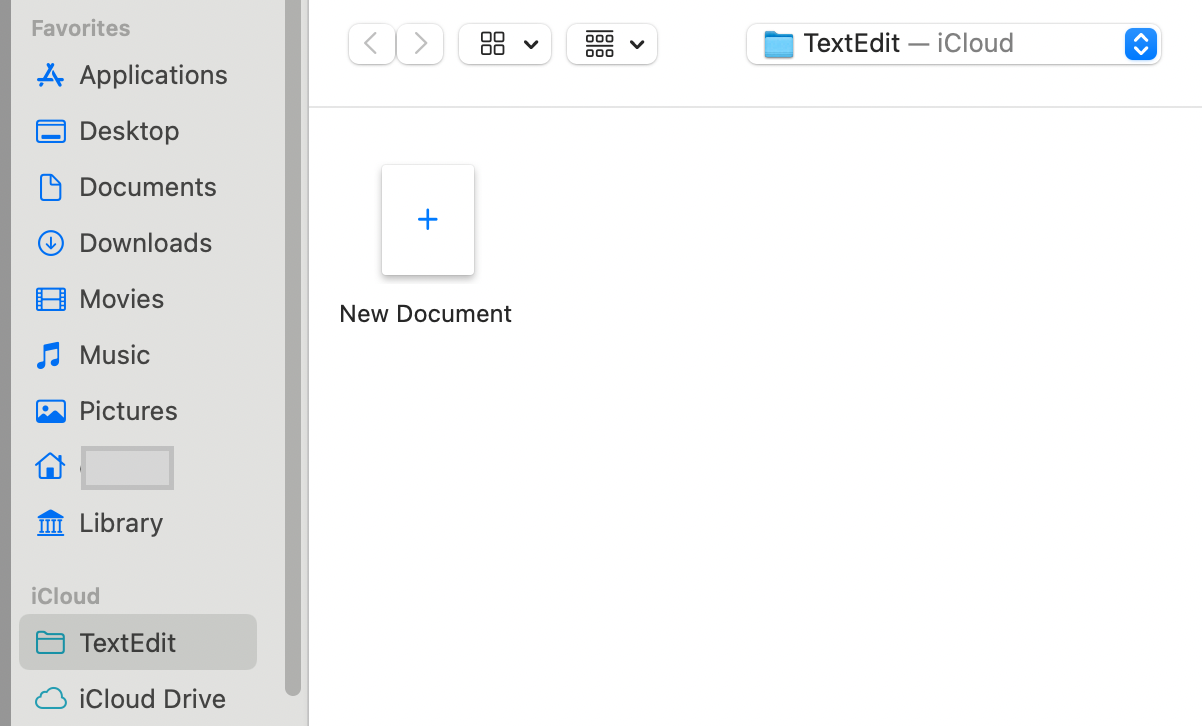The height and width of the screenshot is (726, 1202).
Task: Select Pictures in Favorites
Action: point(138,411)
